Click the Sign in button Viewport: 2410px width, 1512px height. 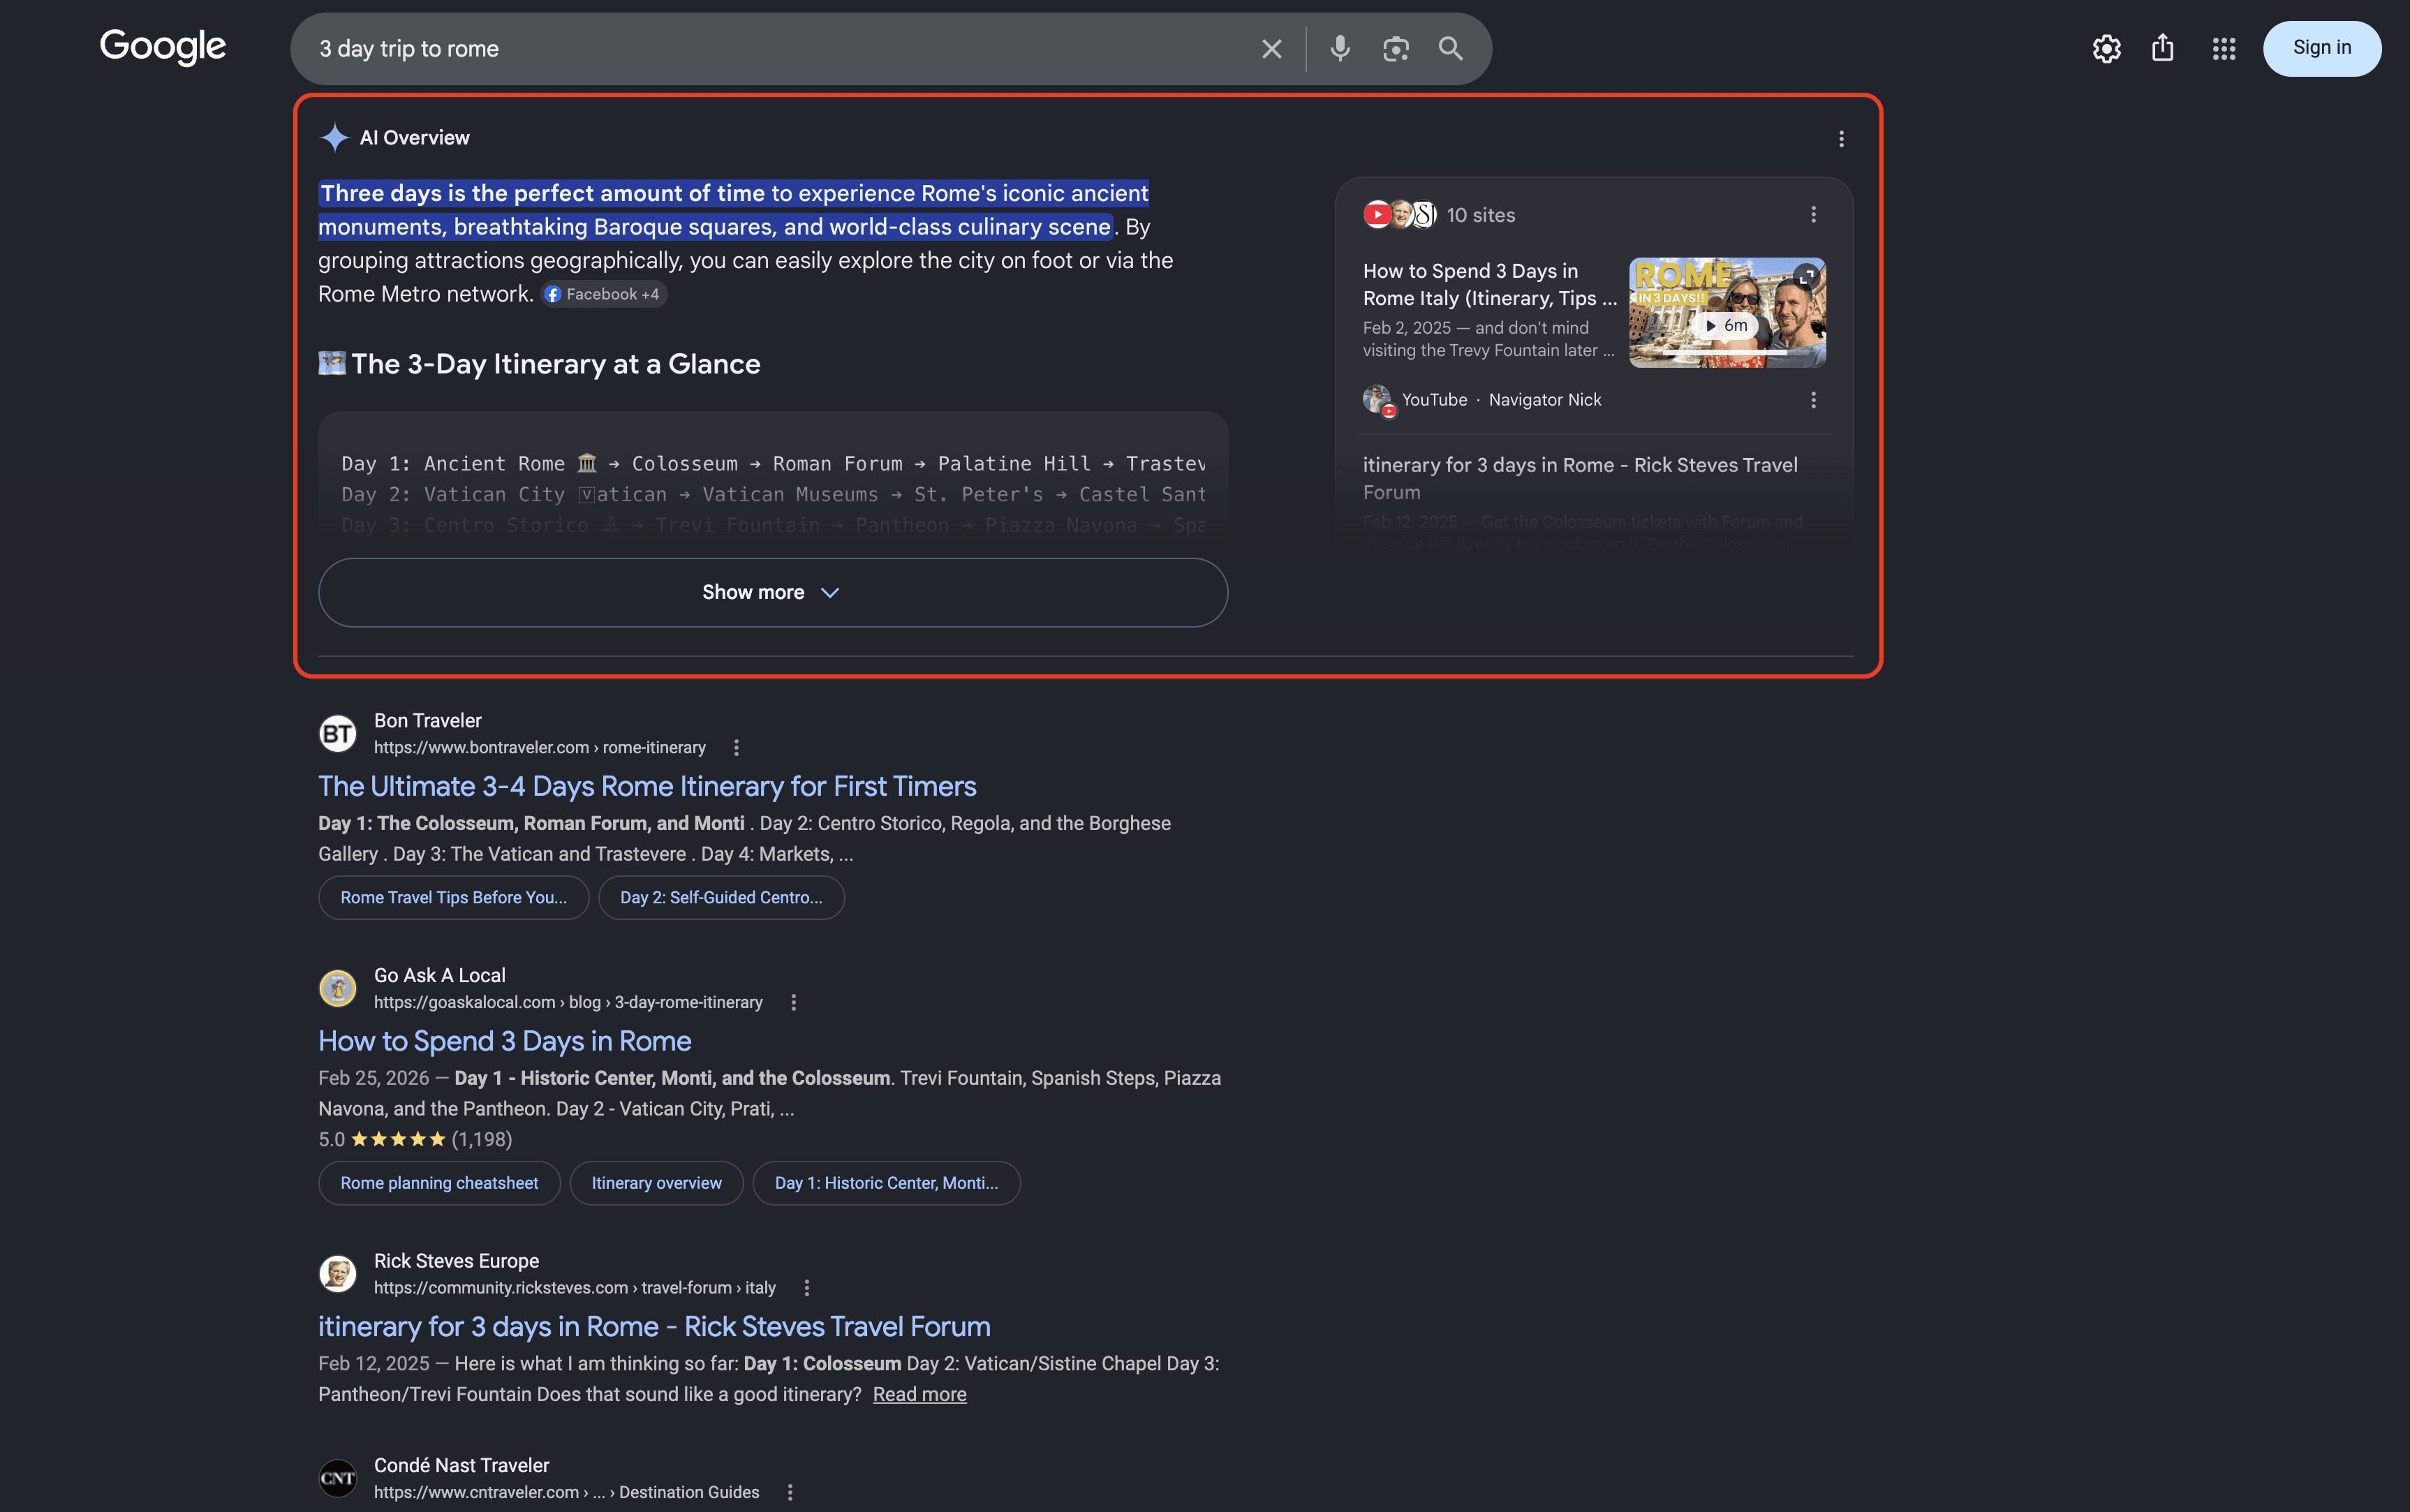2321,48
